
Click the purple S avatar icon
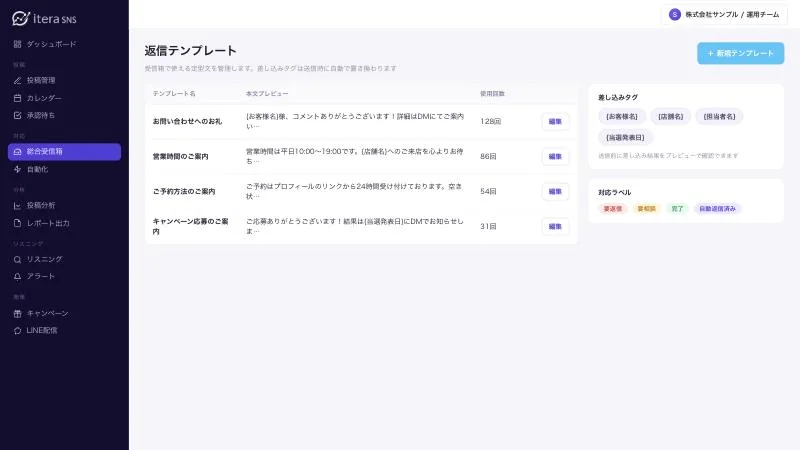pyautogui.click(x=674, y=15)
